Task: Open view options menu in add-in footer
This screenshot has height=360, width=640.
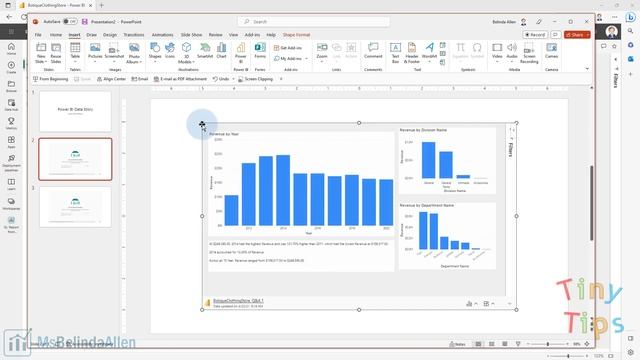Action: pos(489,304)
